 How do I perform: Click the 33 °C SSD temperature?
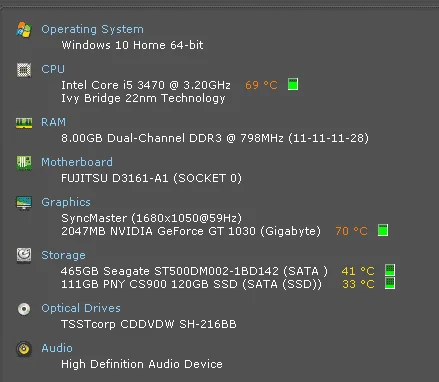pos(358,284)
